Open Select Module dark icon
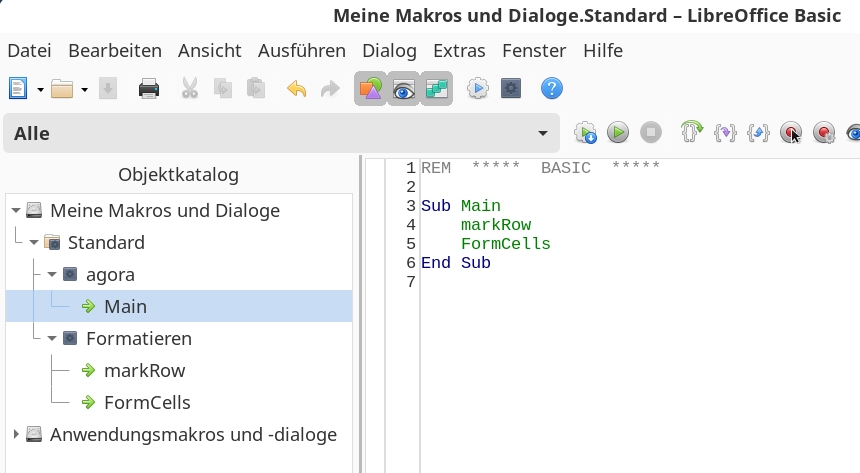860x473 pixels. pos(511,88)
